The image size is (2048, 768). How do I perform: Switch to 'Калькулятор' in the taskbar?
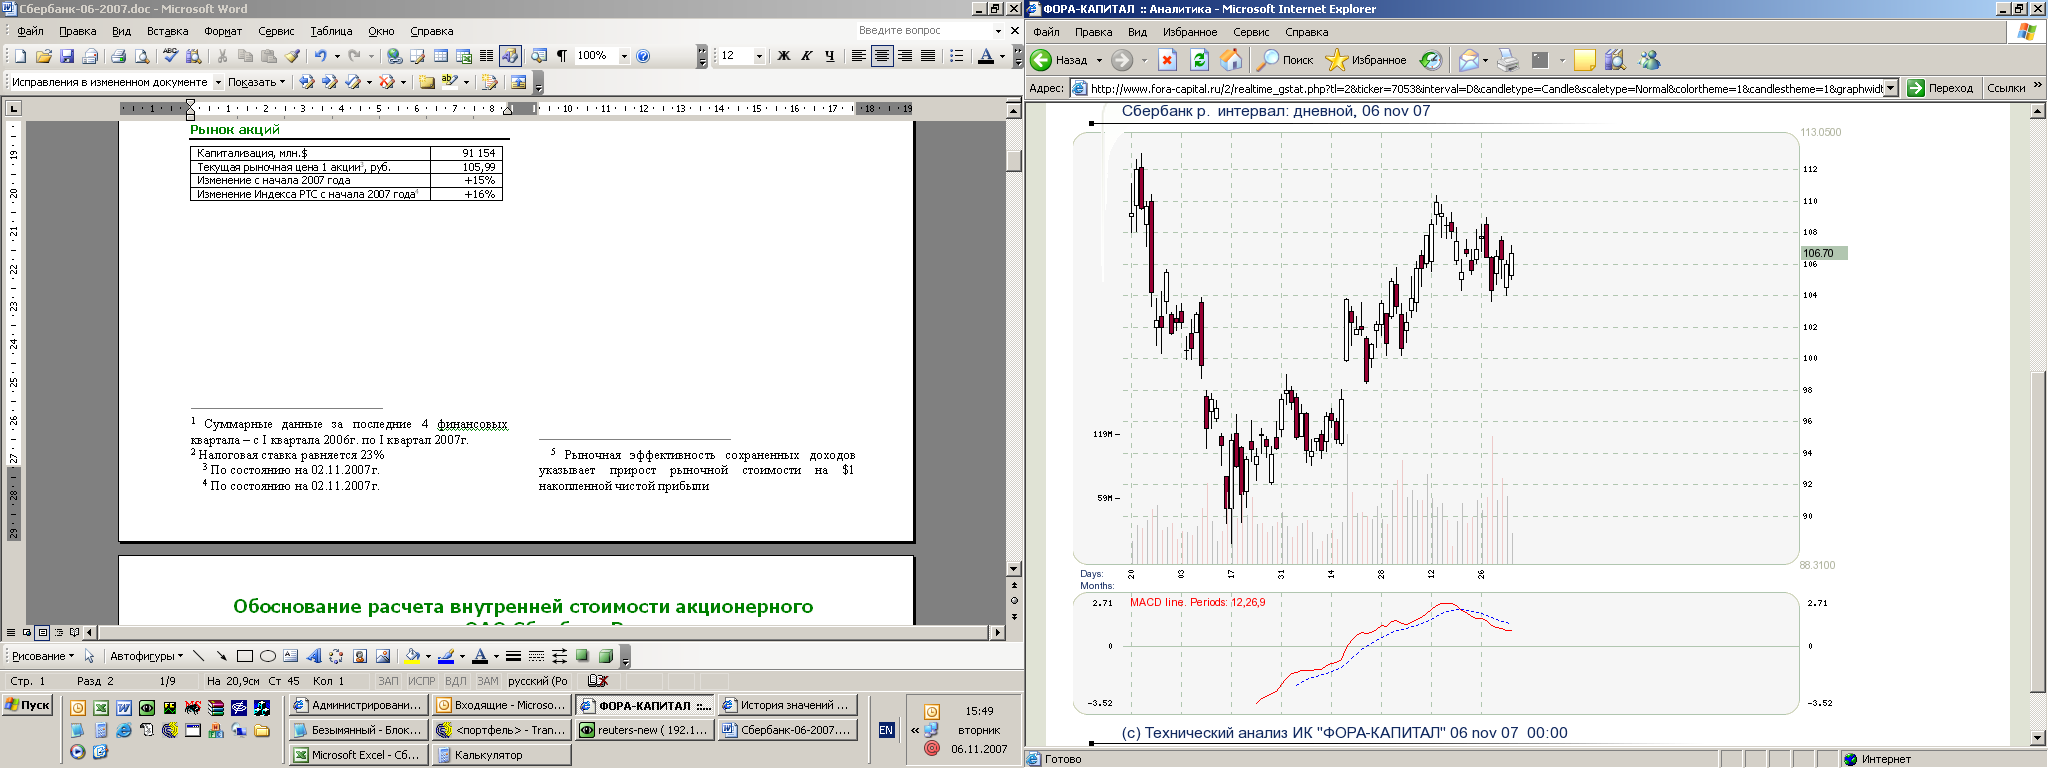[500, 755]
